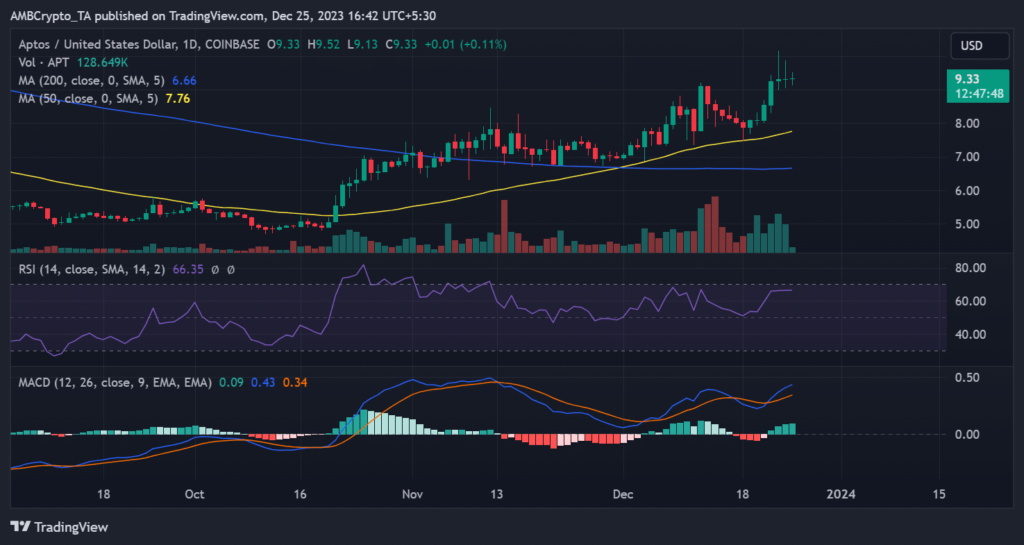
Task: Click the Dec label on time axis
Action: tap(623, 494)
